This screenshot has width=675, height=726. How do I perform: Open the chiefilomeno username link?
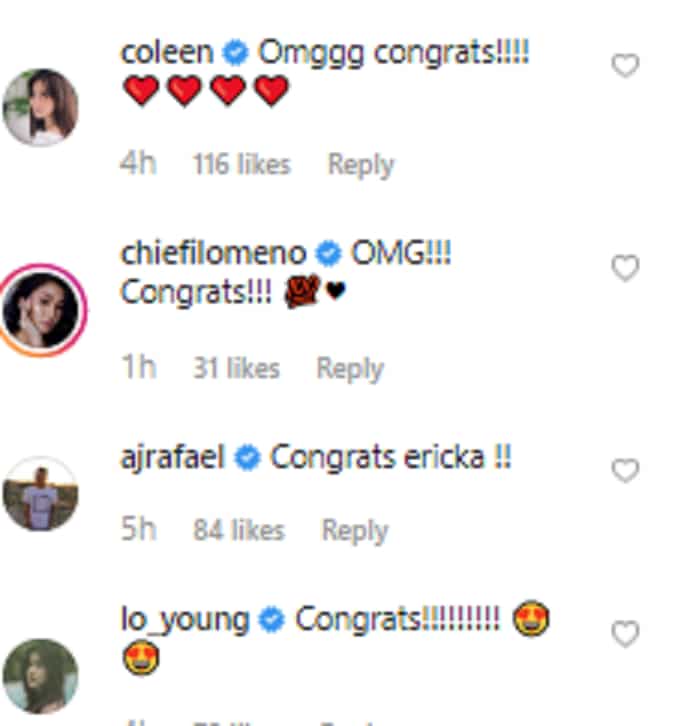tap(213, 253)
